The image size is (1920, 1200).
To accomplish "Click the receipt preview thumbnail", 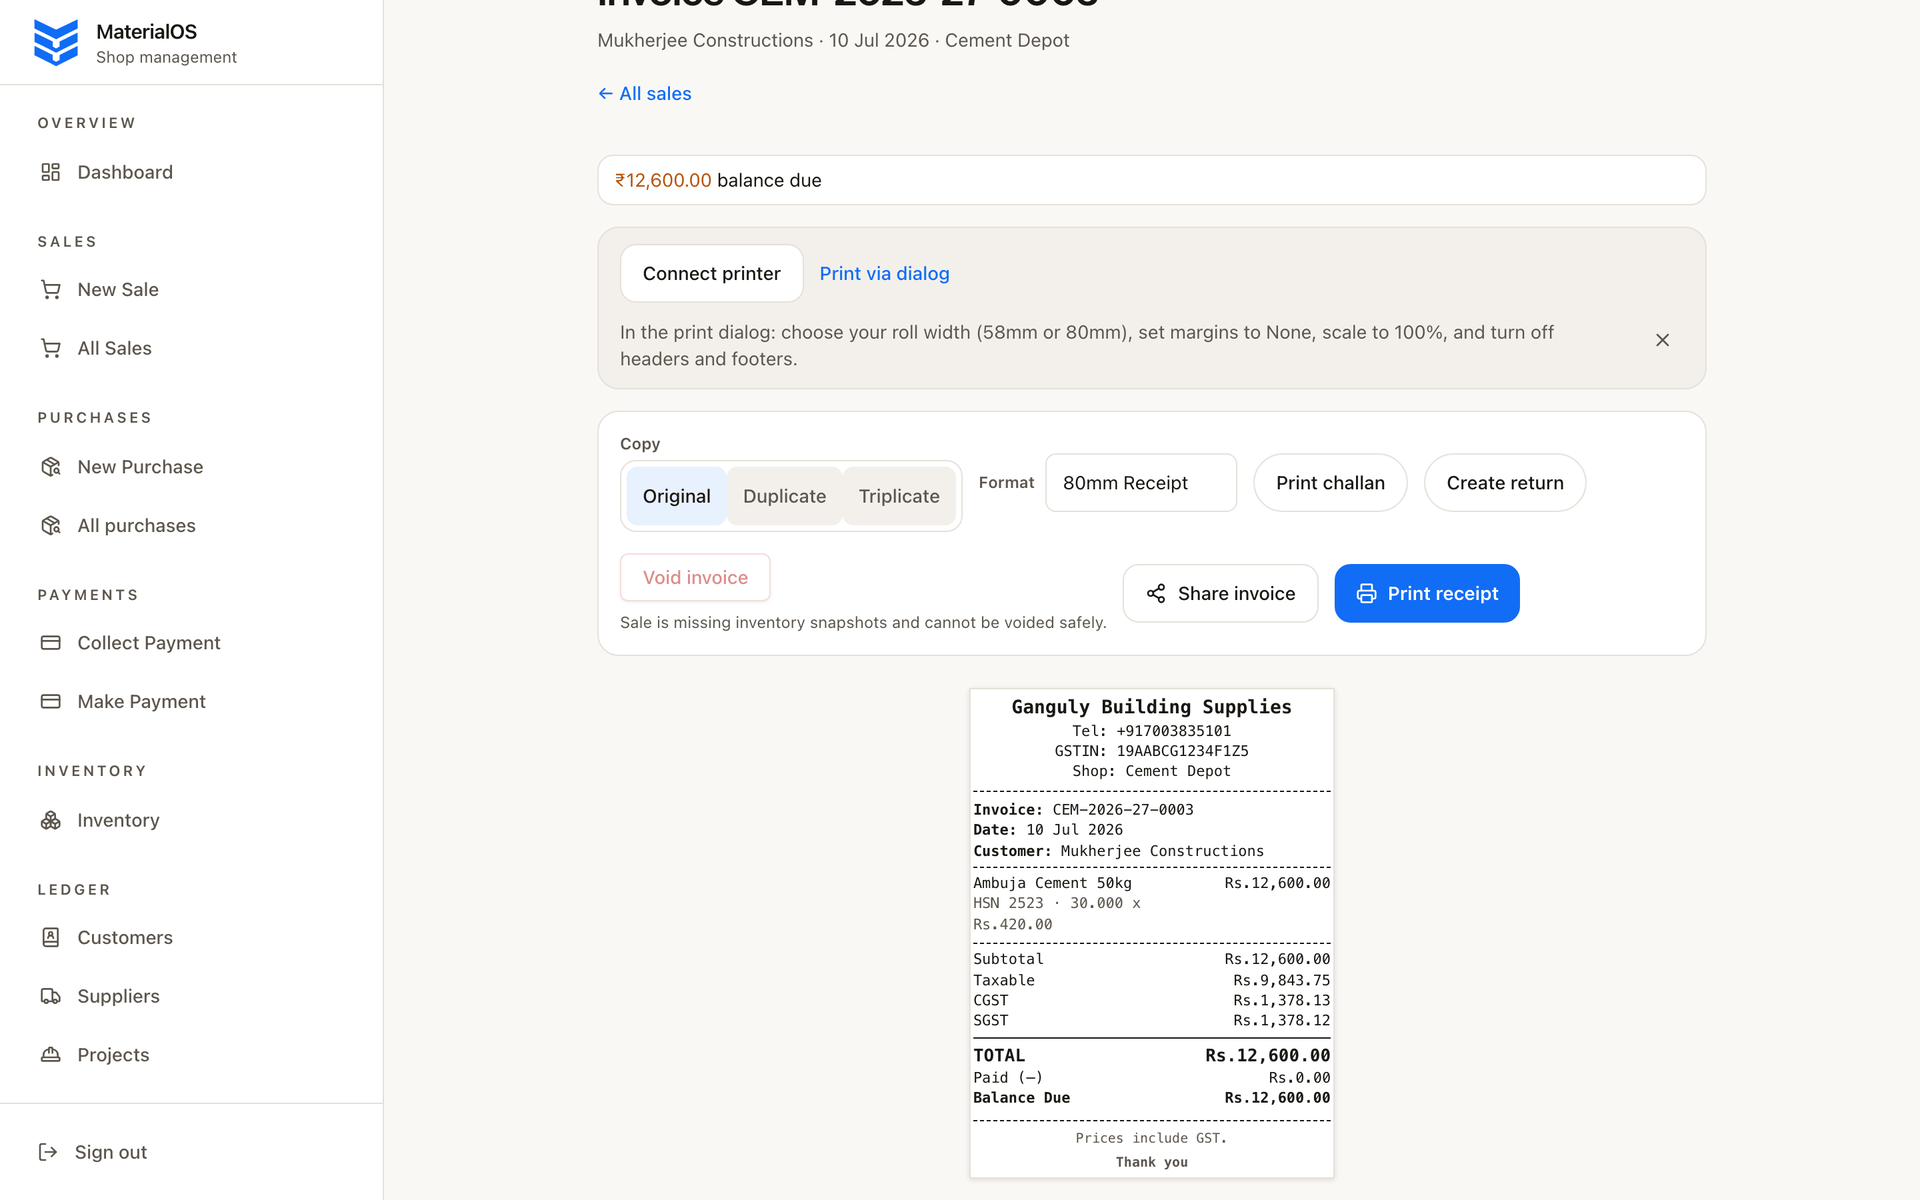I will [1152, 933].
